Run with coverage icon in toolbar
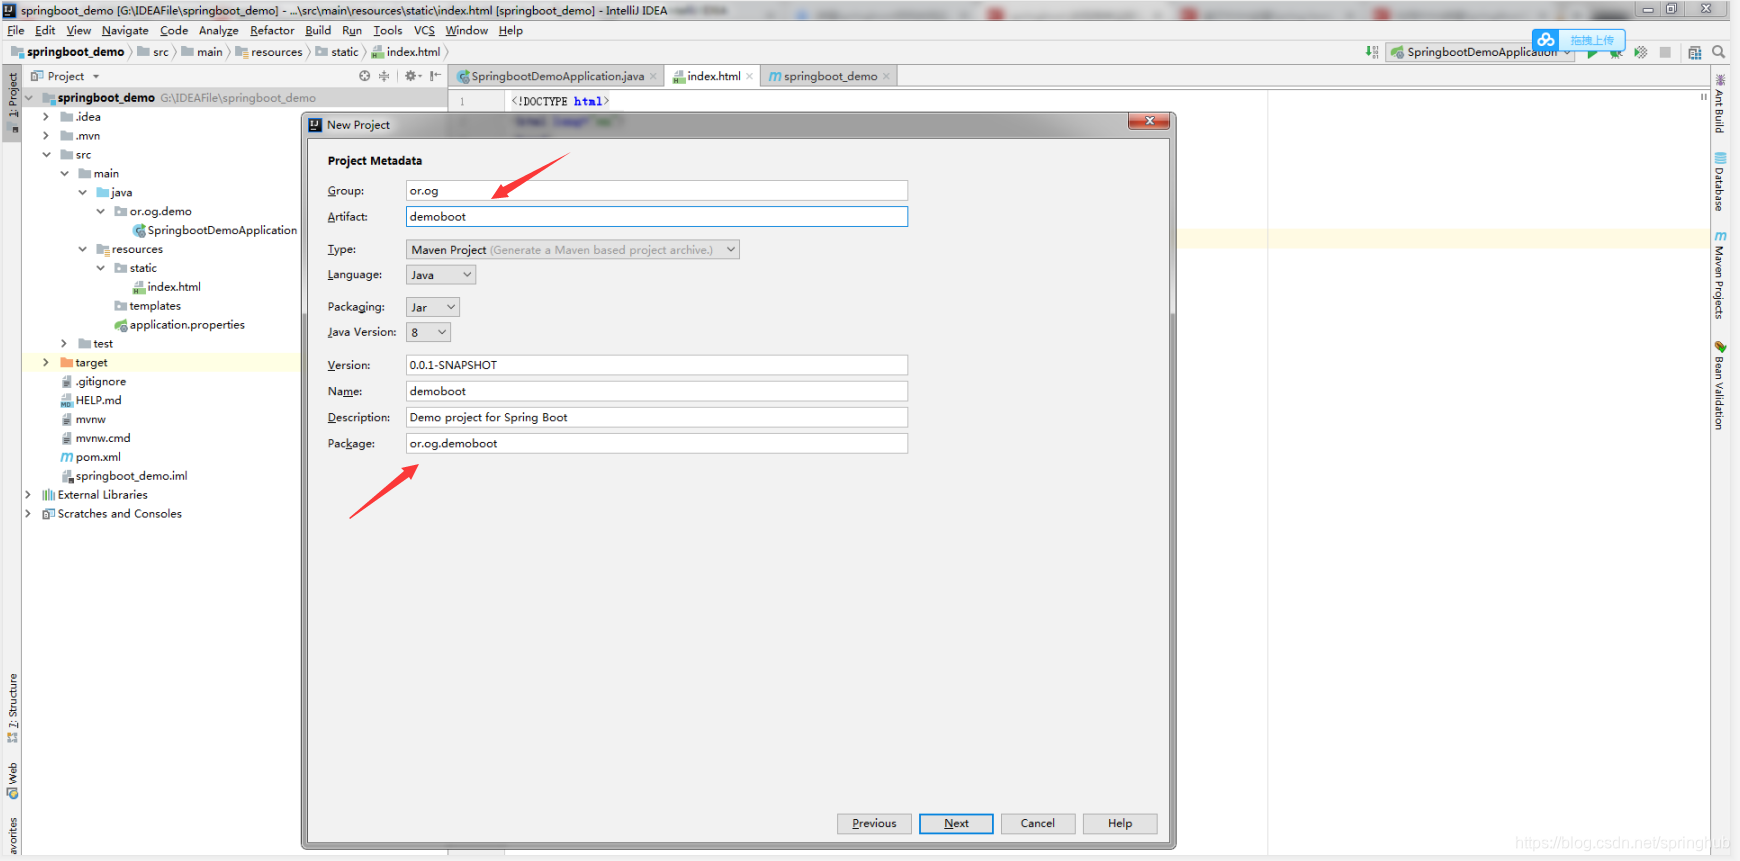1740x861 pixels. click(x=1641, y=52)
